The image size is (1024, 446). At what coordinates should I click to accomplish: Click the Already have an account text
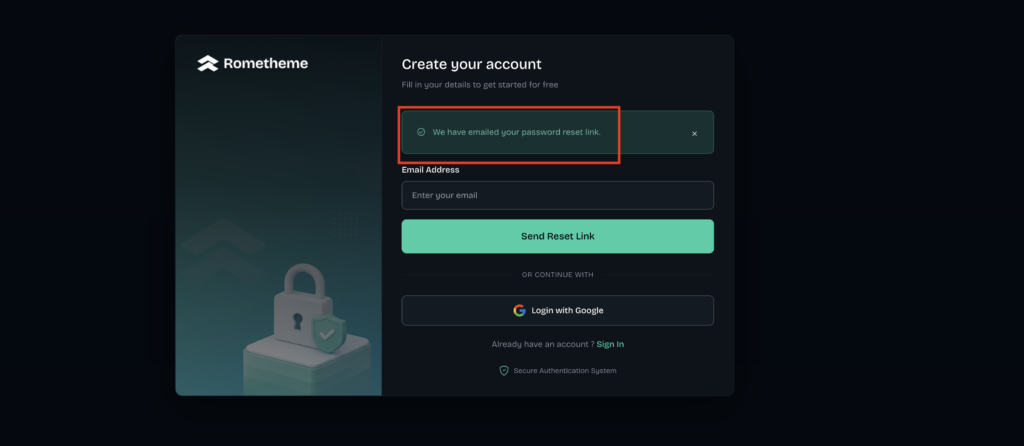click(543, 344)
